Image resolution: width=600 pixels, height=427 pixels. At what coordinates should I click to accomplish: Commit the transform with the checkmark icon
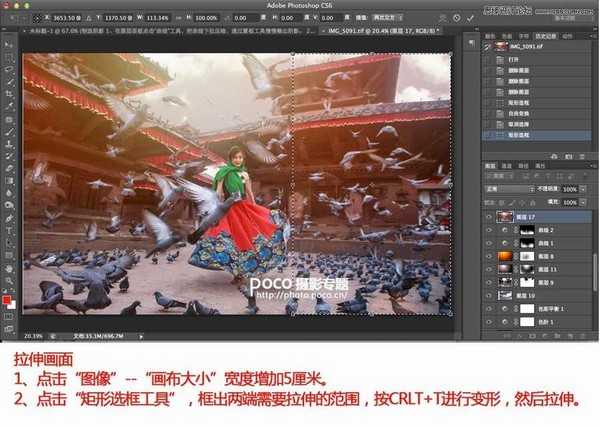(470, 18)
